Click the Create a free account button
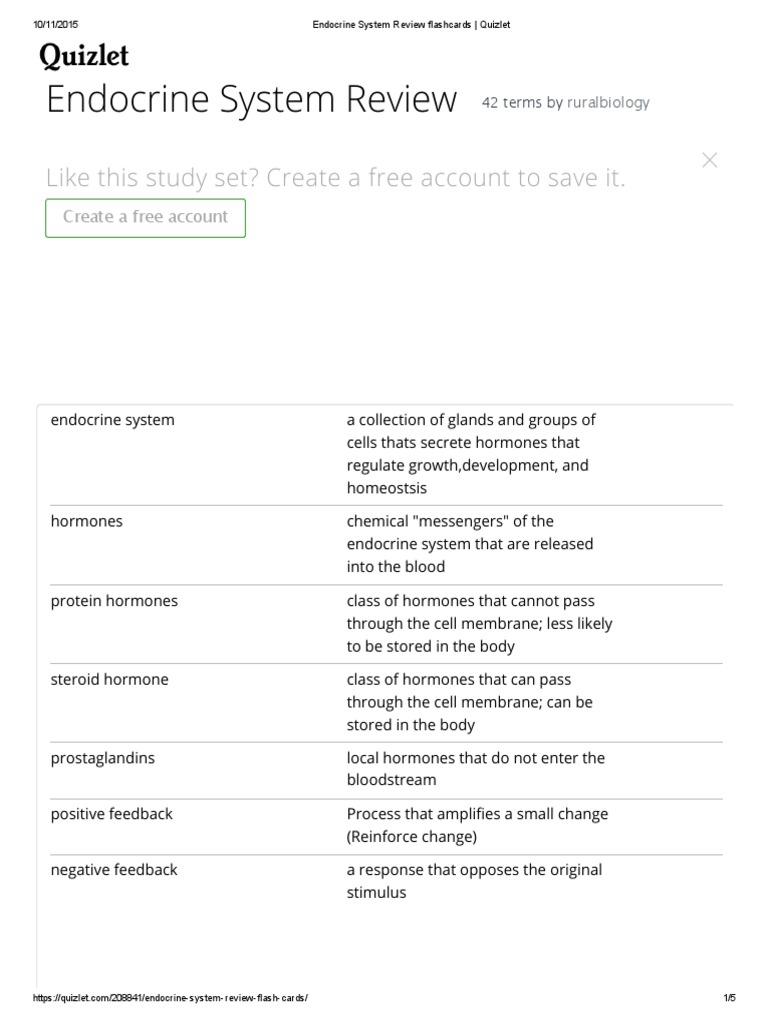 145,217
